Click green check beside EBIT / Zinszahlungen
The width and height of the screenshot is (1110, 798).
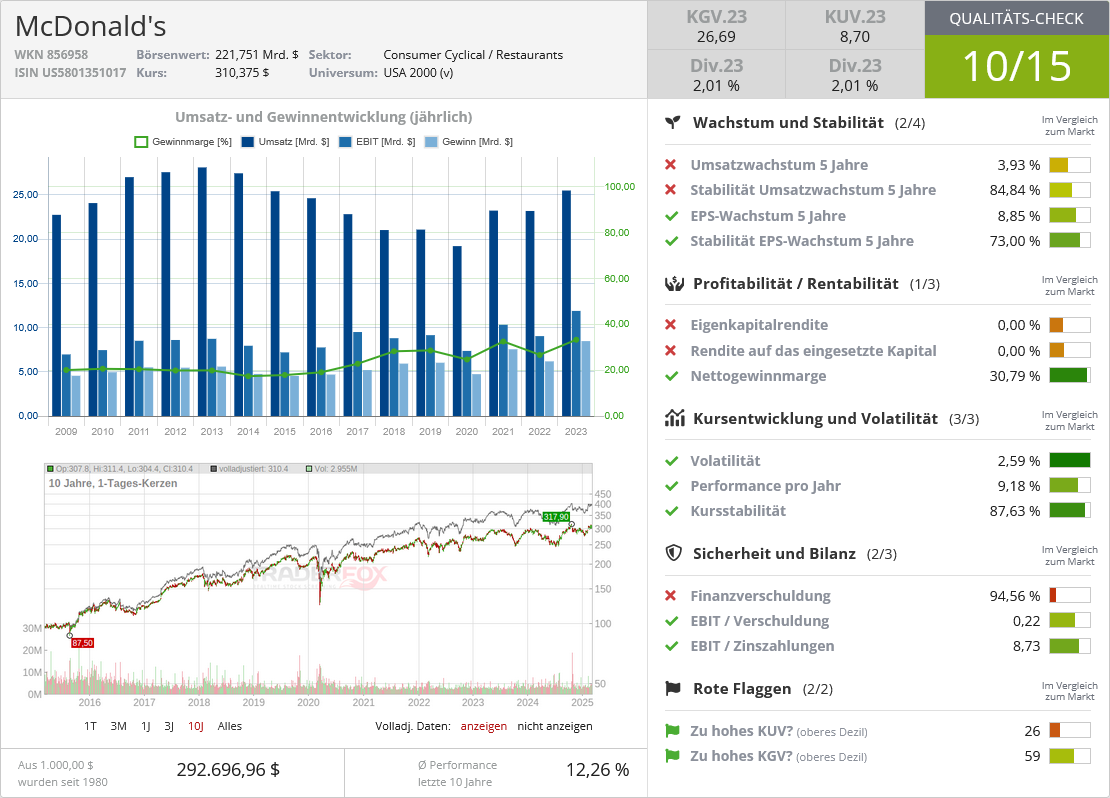click(x=672, y=646)
